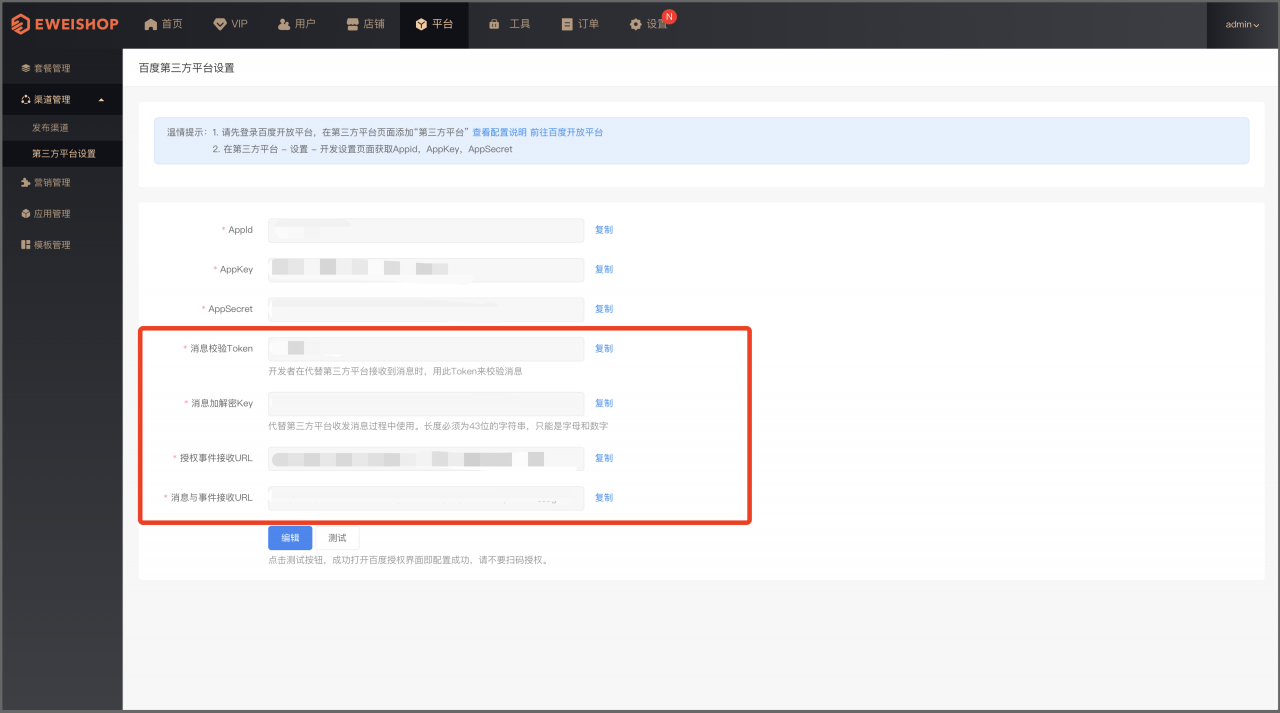Click the 前往百度开放平台 link
The height and width of the screenshot is (713, 1280).
coord(566,132)
